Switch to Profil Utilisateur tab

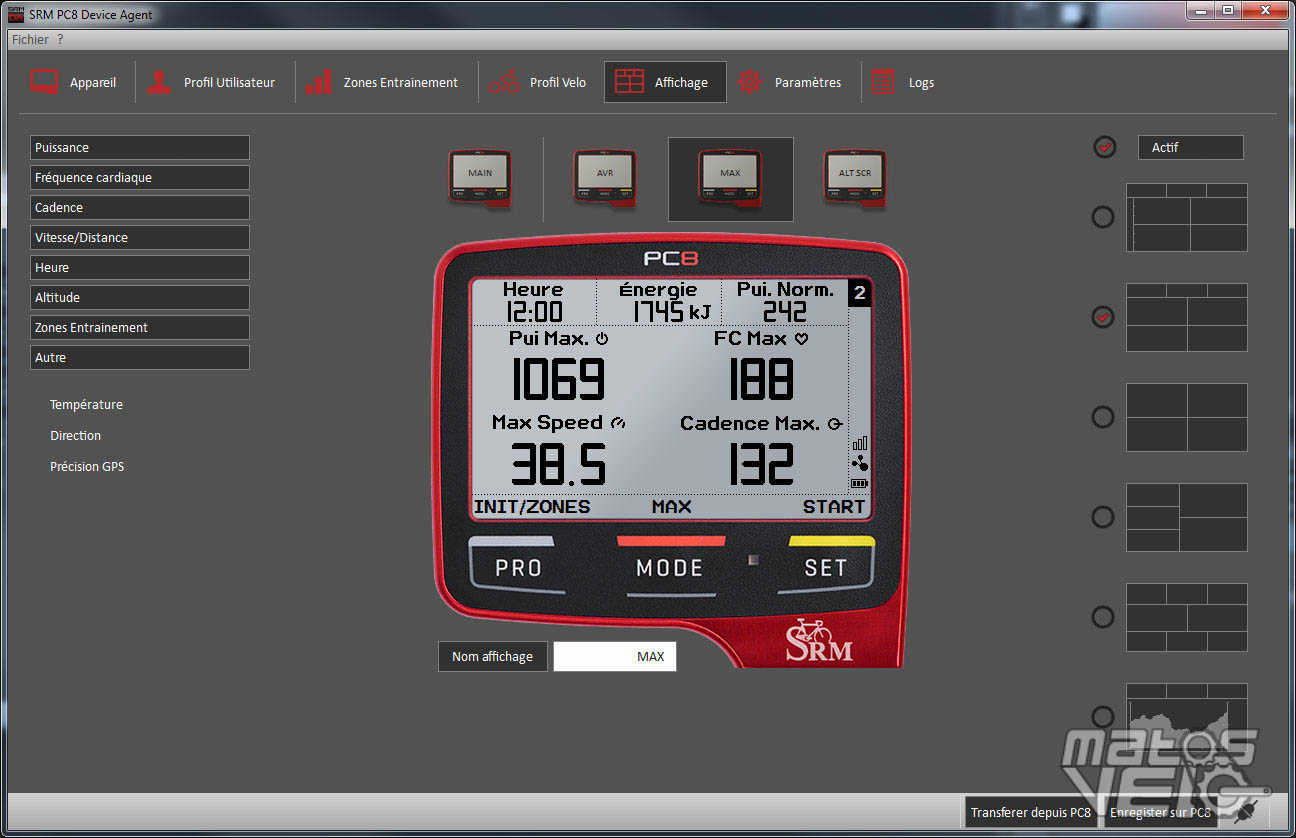[211, 82]
